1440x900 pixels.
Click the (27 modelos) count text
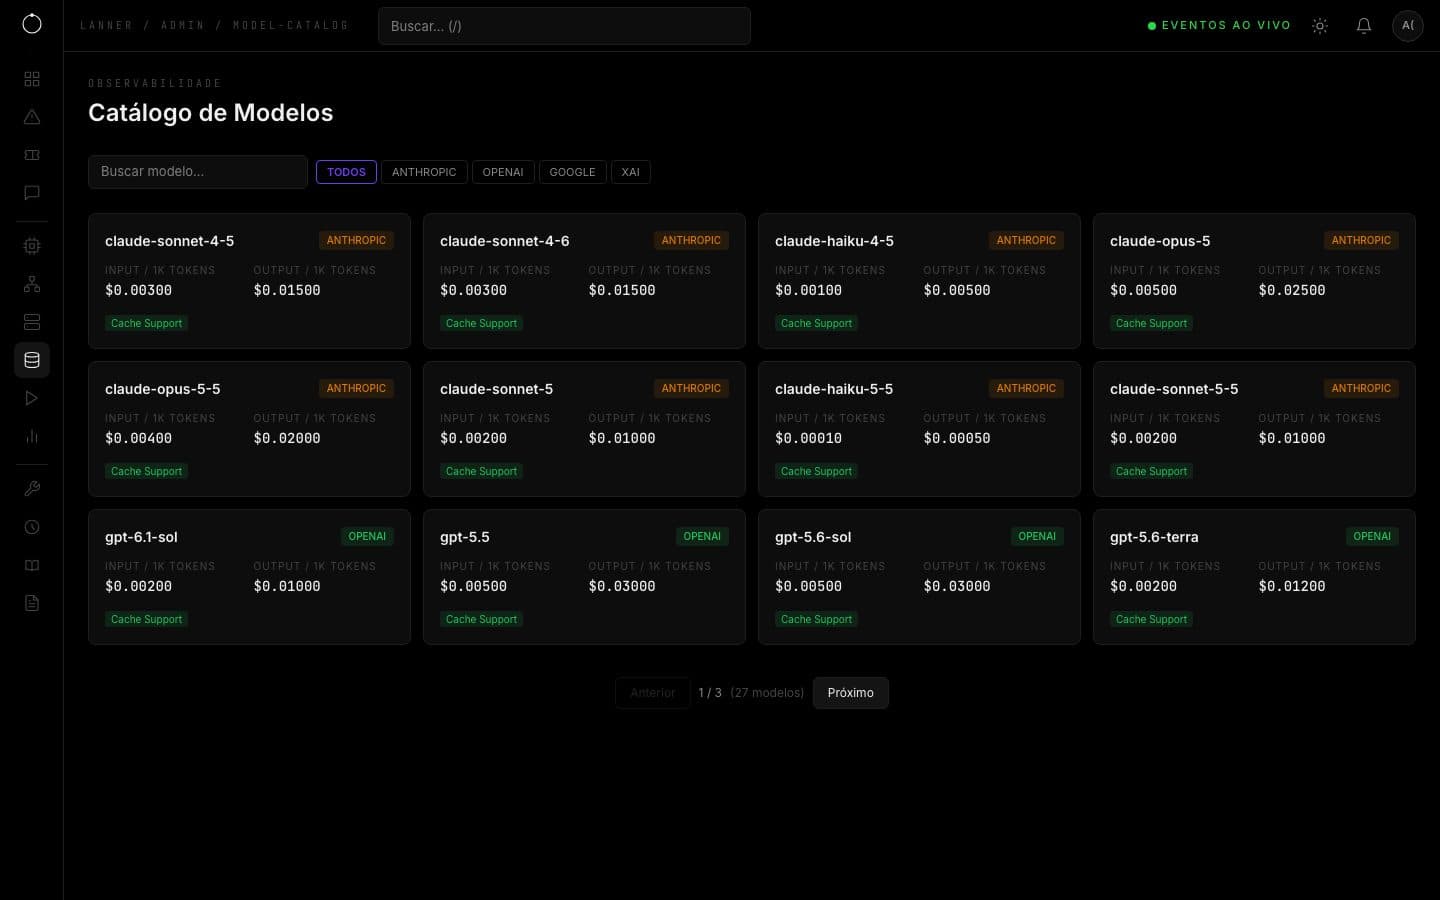point(767,693)
